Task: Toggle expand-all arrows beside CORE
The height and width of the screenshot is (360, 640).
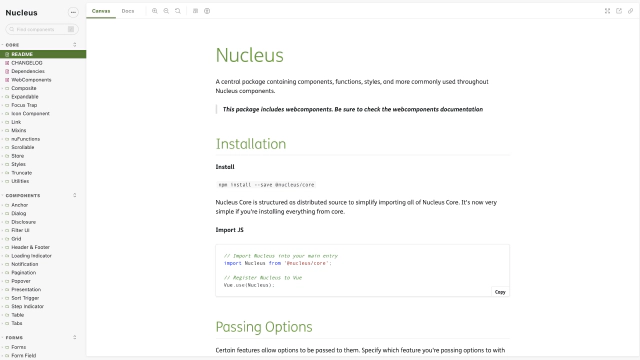Action: pos(75,44)
